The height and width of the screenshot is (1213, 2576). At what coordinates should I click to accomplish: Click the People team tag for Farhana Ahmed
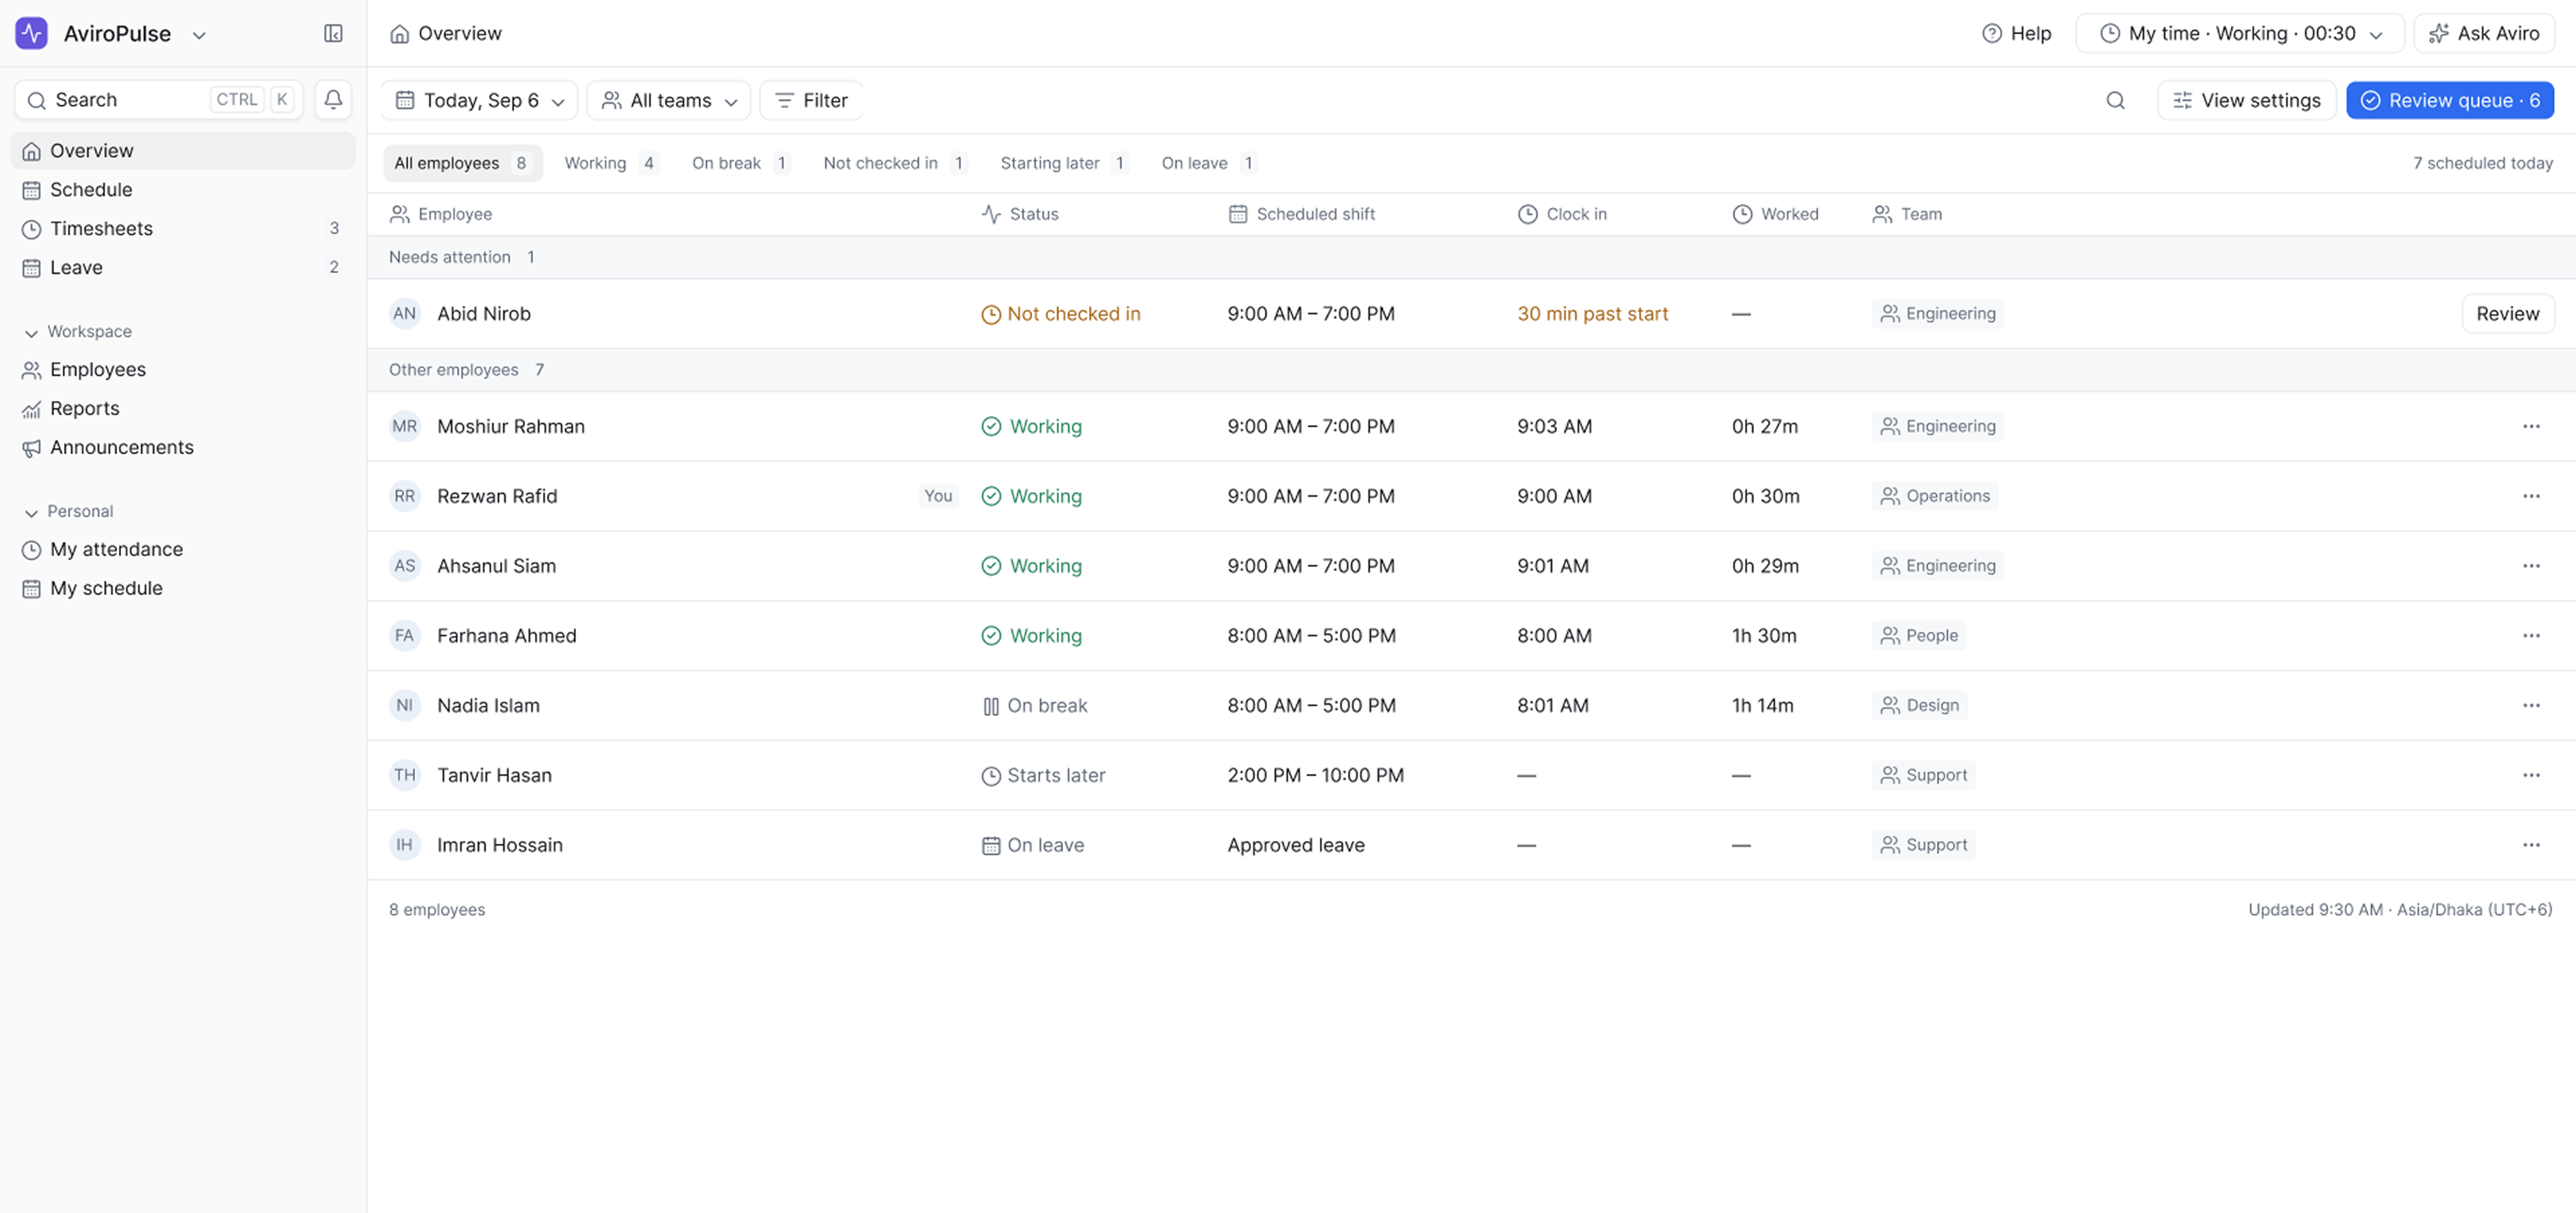pyautogui.click(x=1919, y=635)
